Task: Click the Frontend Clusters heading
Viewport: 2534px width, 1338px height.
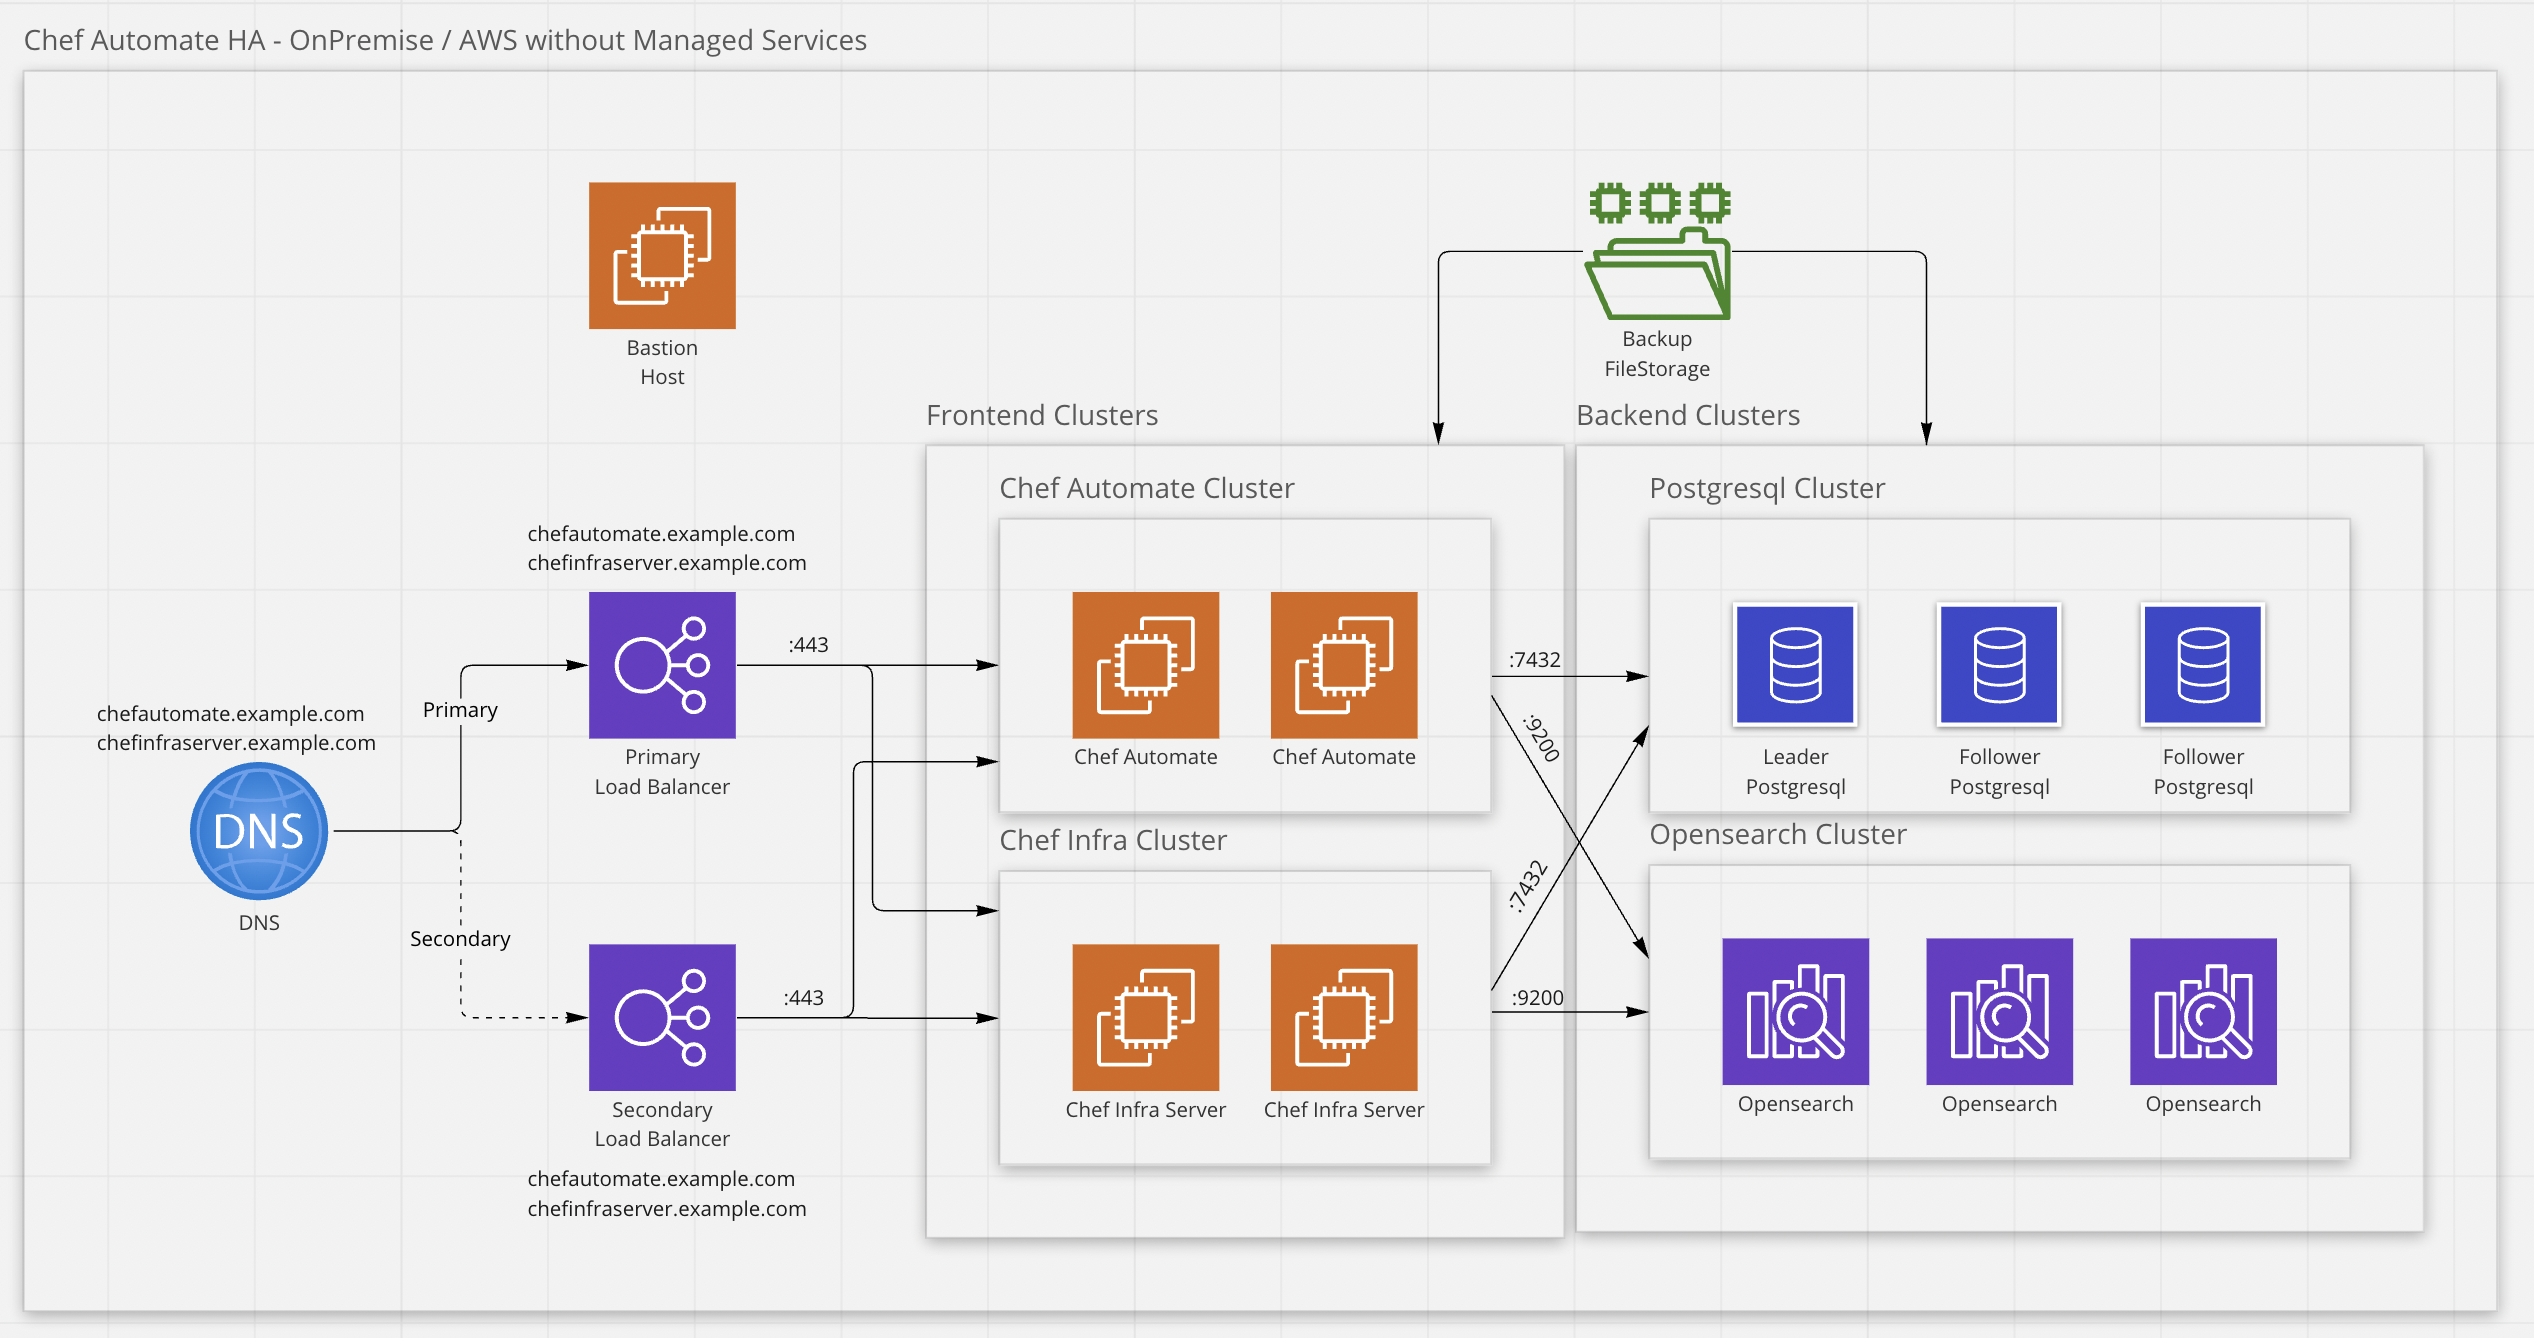Action: click(1042, 415)
